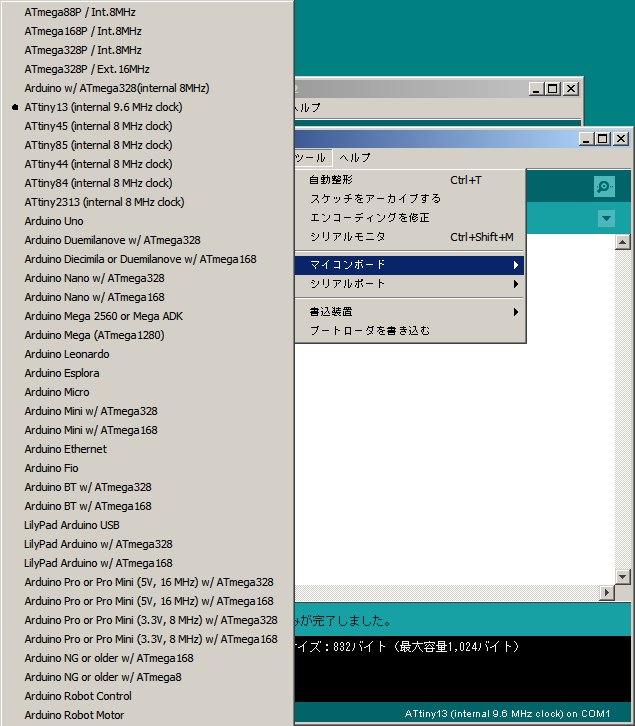
Task: Open the ヘルプ menu in the back window
Action: 307,107
